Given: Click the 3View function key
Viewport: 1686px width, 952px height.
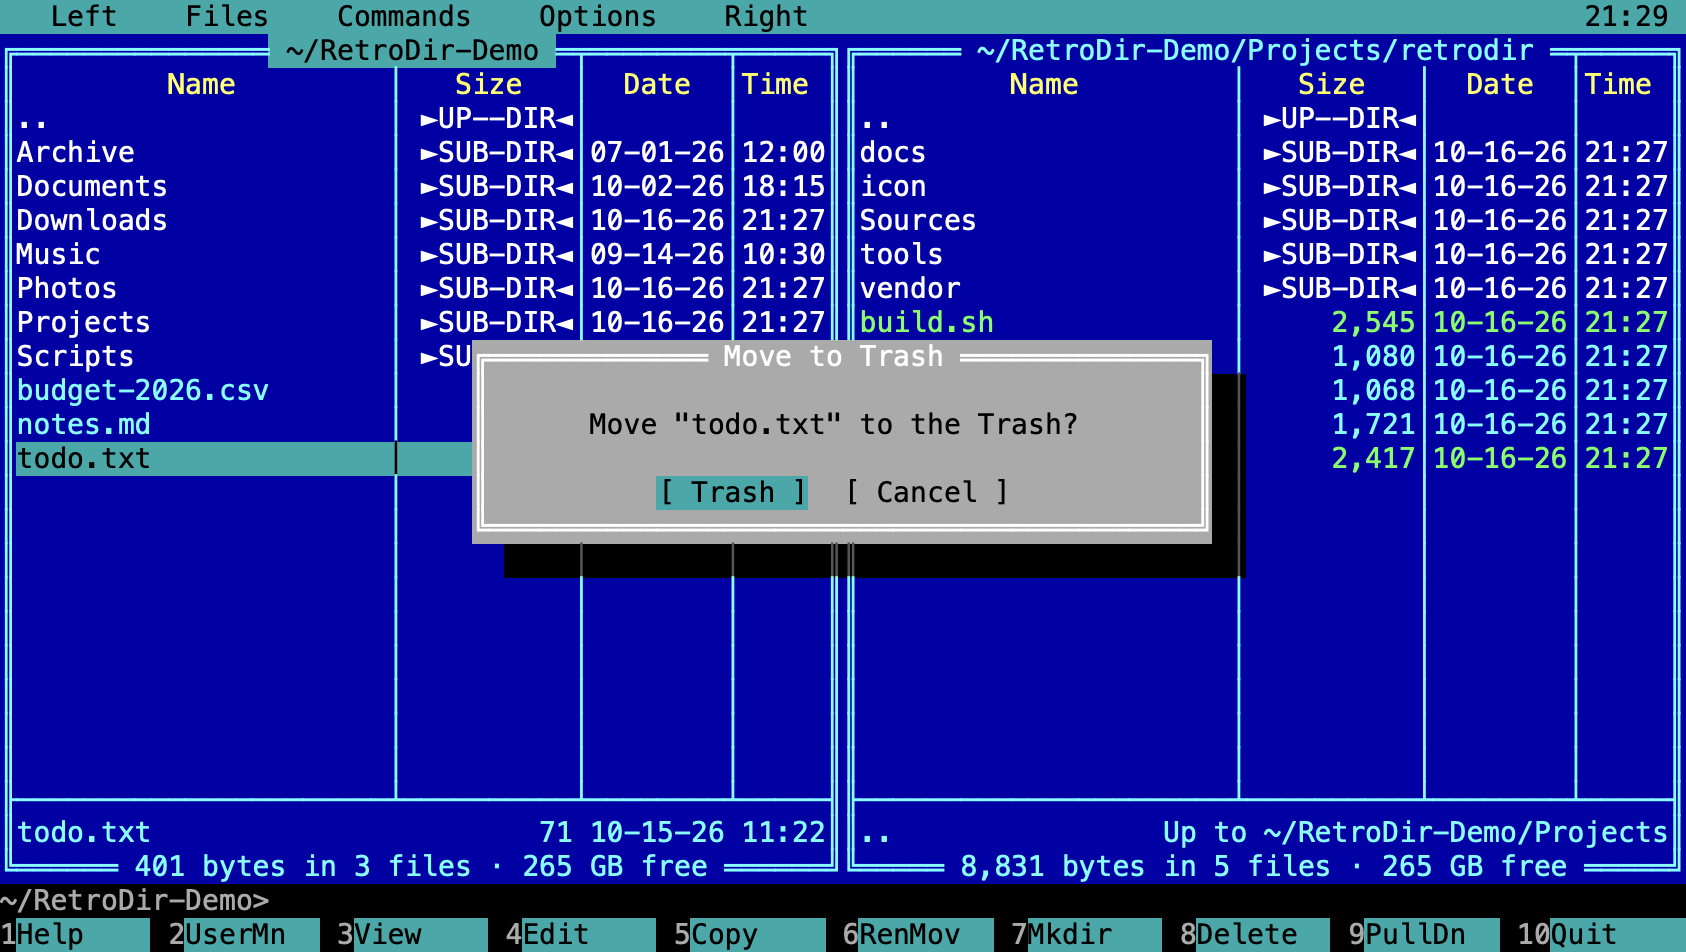Looking at the screenshot, I should point(412,934).
